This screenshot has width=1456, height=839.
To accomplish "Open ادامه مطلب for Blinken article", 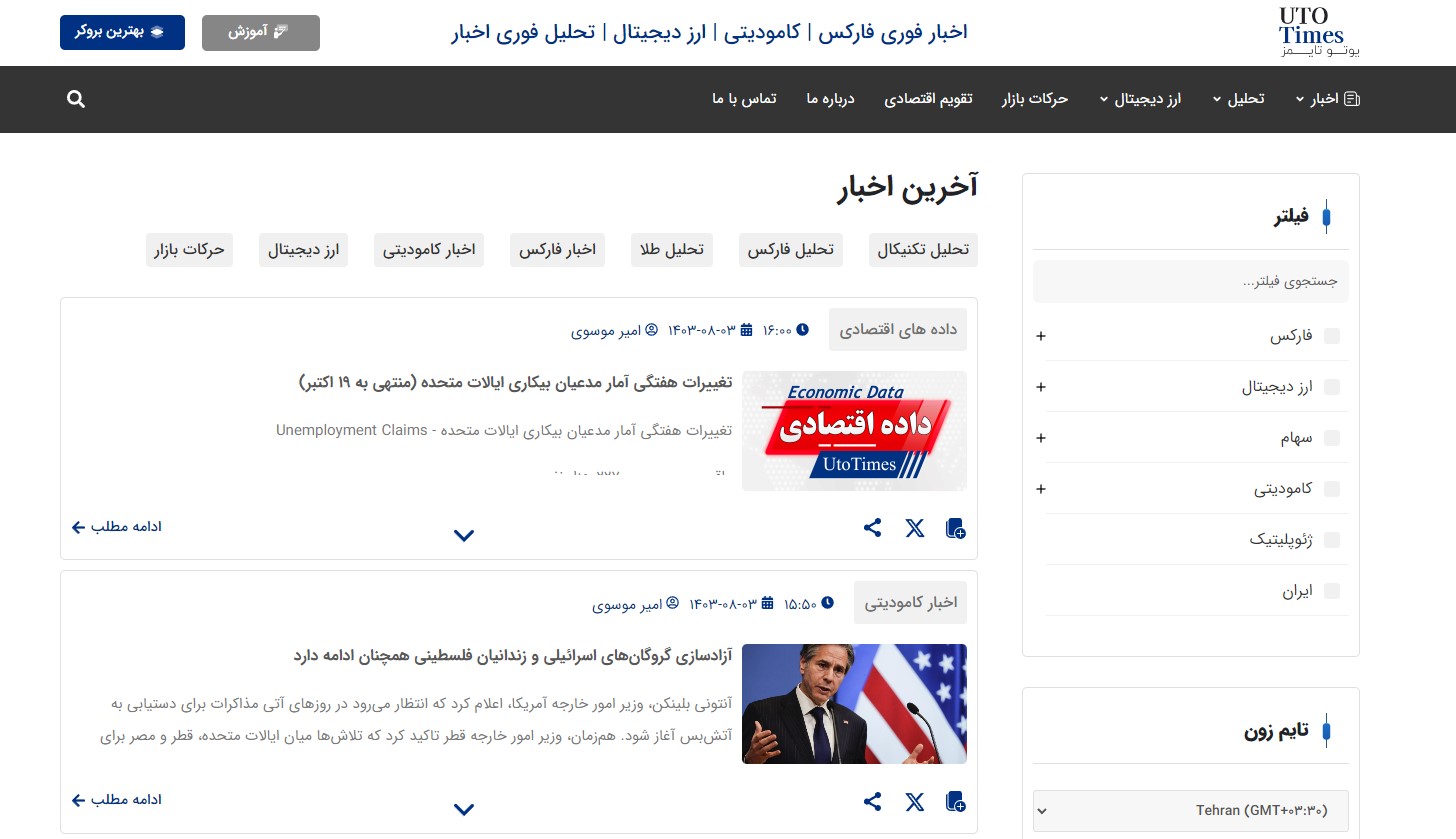I will pos(117,799).
